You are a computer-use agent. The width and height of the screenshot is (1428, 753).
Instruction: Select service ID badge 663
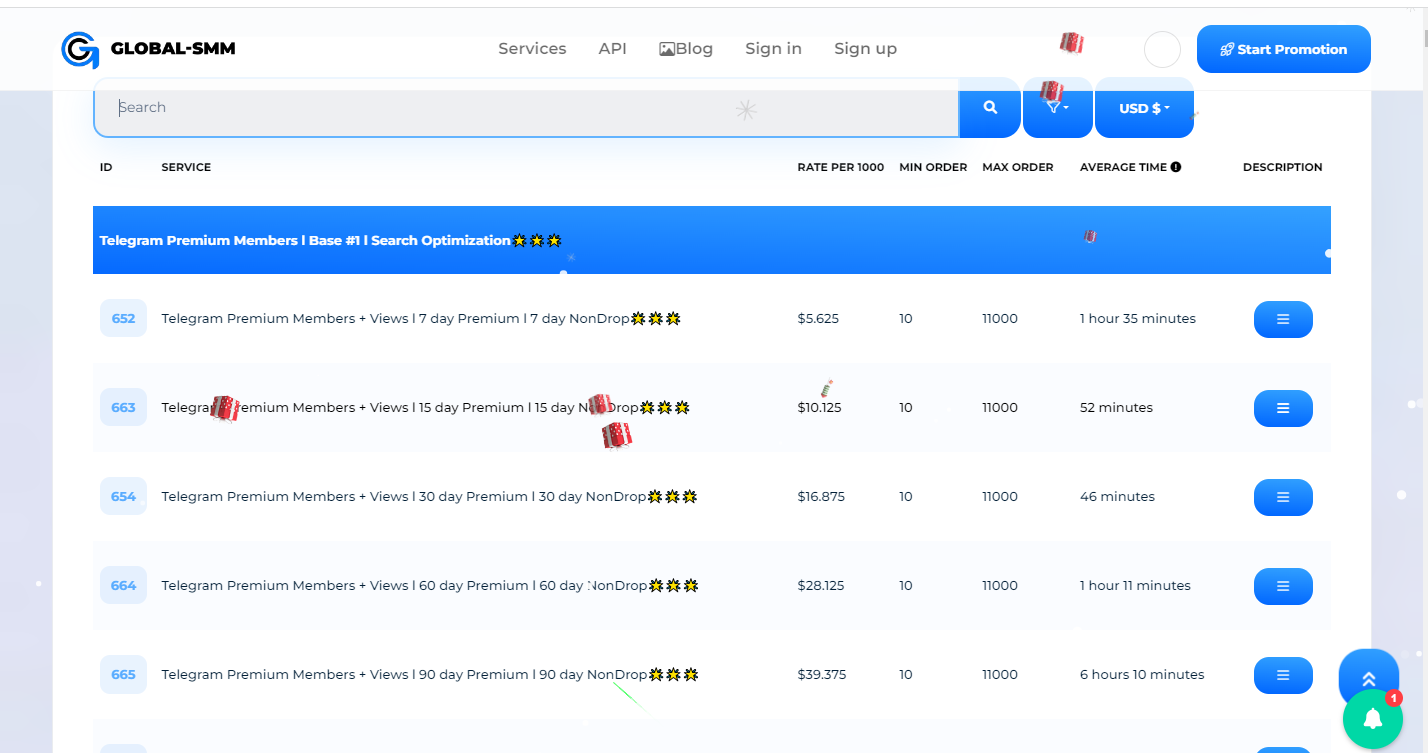coord(123,408)
